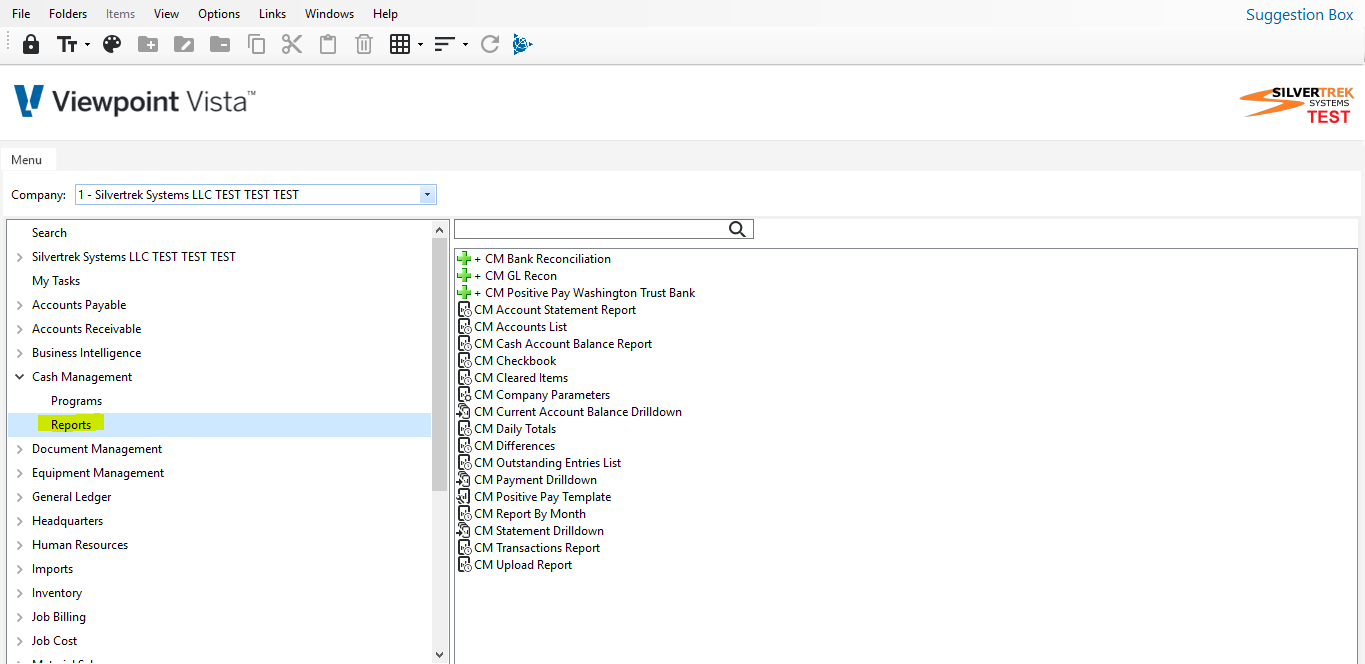Click the trash delete icon
The image size is (1365, 664).
[364, 44]
